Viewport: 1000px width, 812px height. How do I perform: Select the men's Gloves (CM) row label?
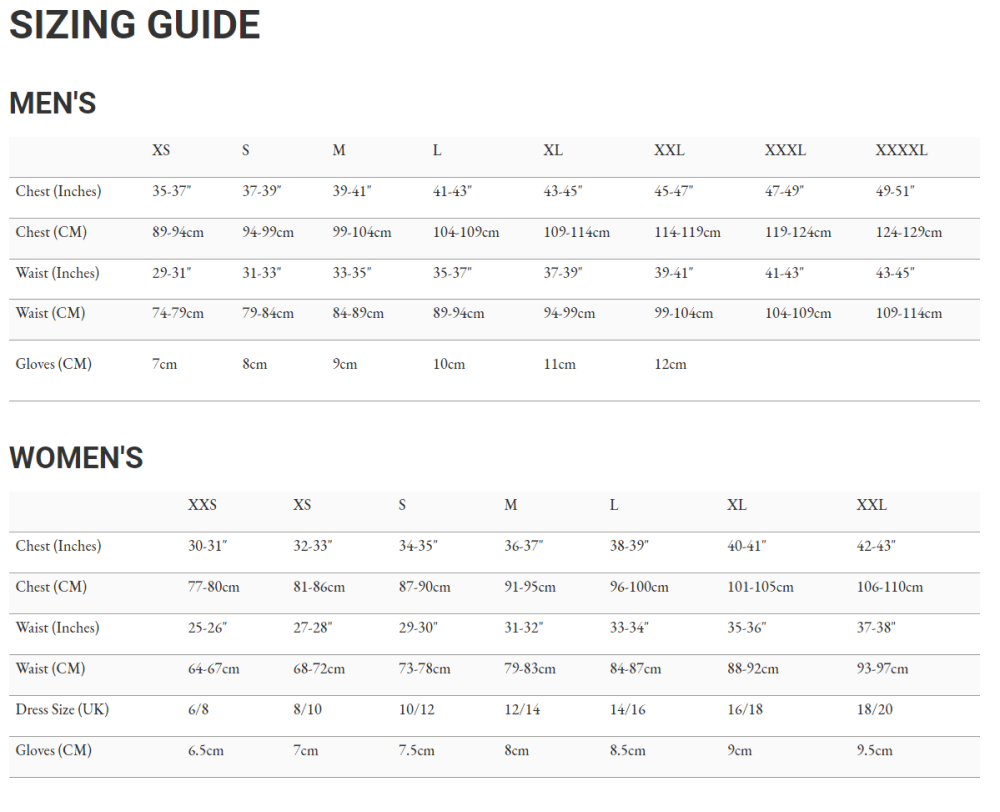tap(53, 364)
